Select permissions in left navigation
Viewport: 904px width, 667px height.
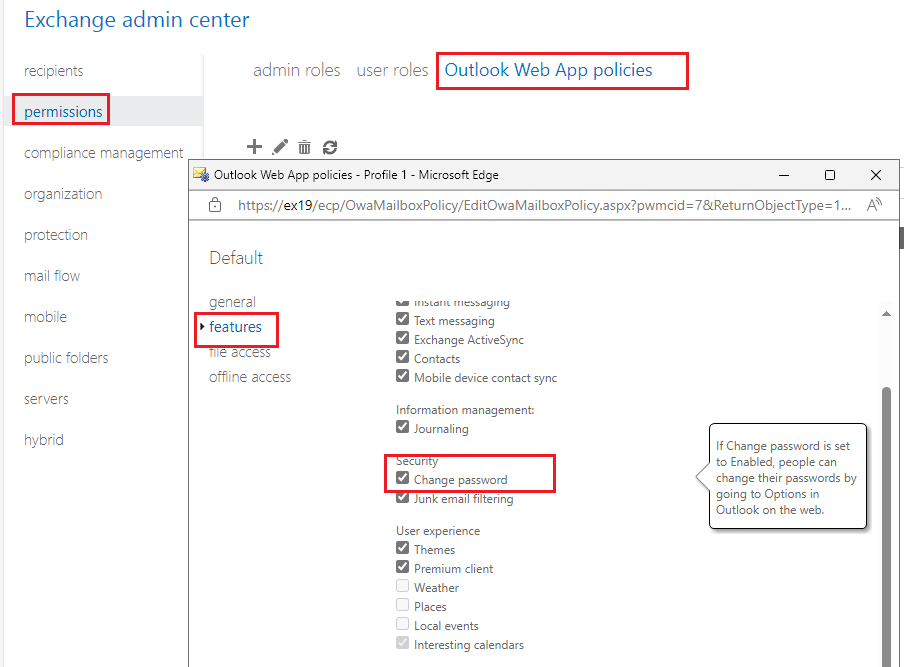63,112
